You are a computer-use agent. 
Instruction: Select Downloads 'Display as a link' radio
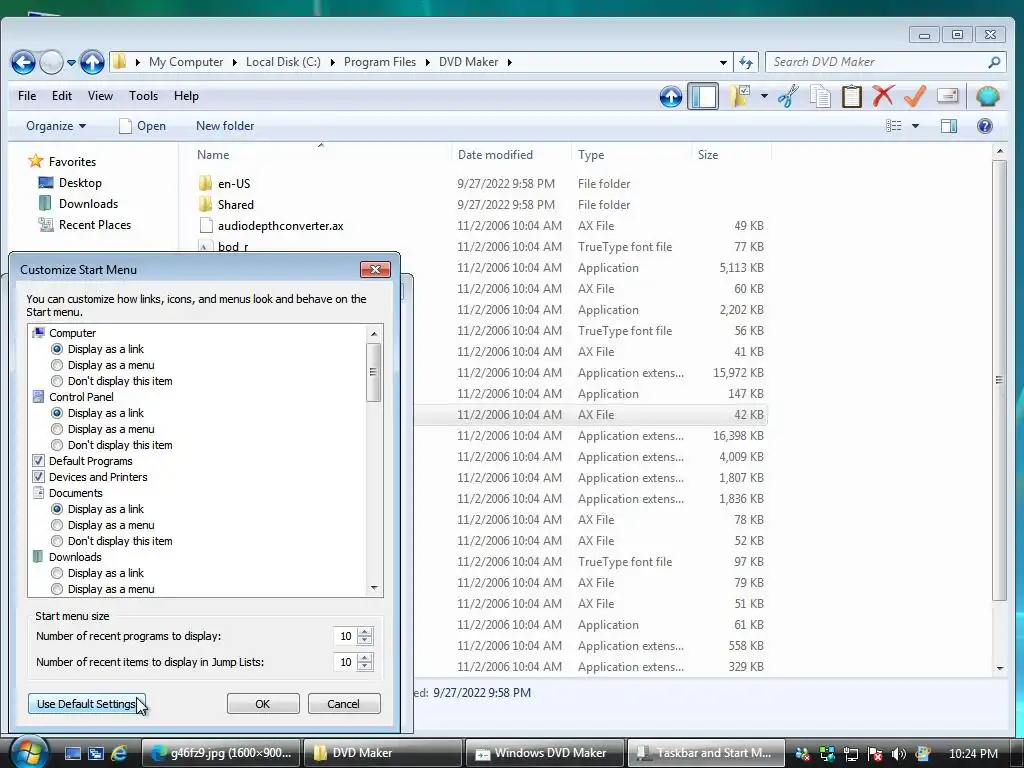tap(57, 573)
